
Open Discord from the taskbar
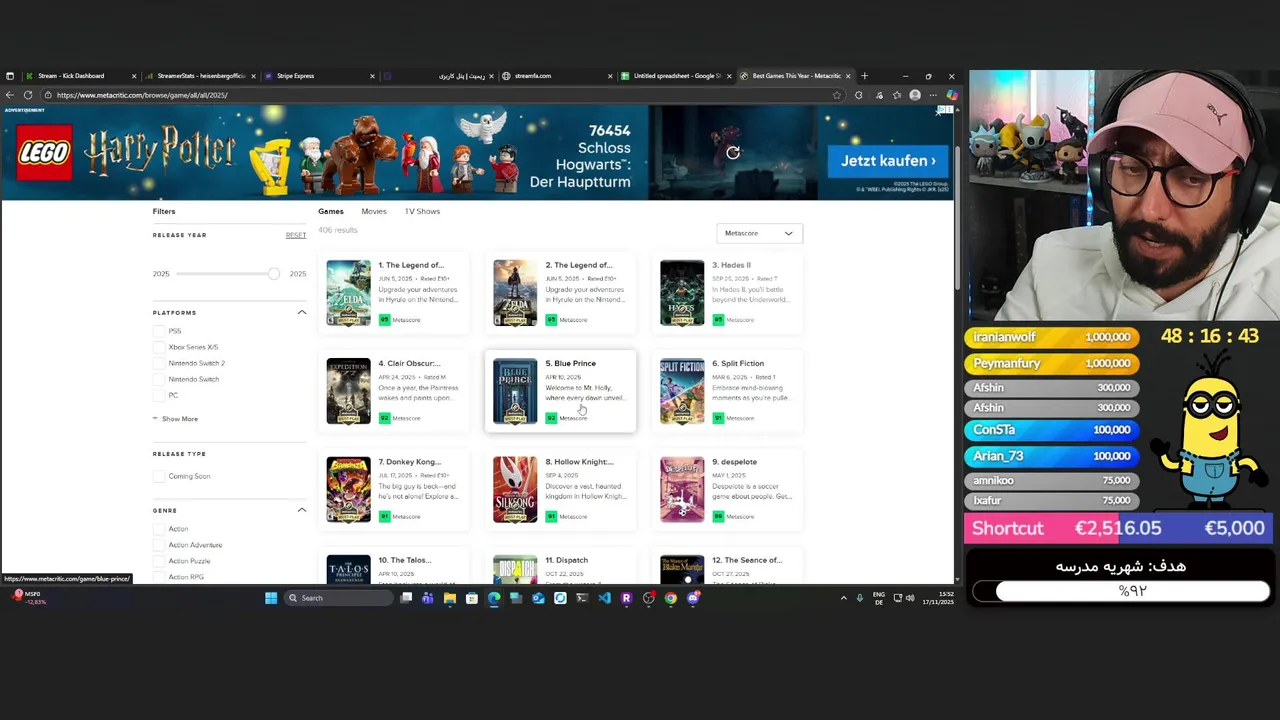(x=693, y=598)
